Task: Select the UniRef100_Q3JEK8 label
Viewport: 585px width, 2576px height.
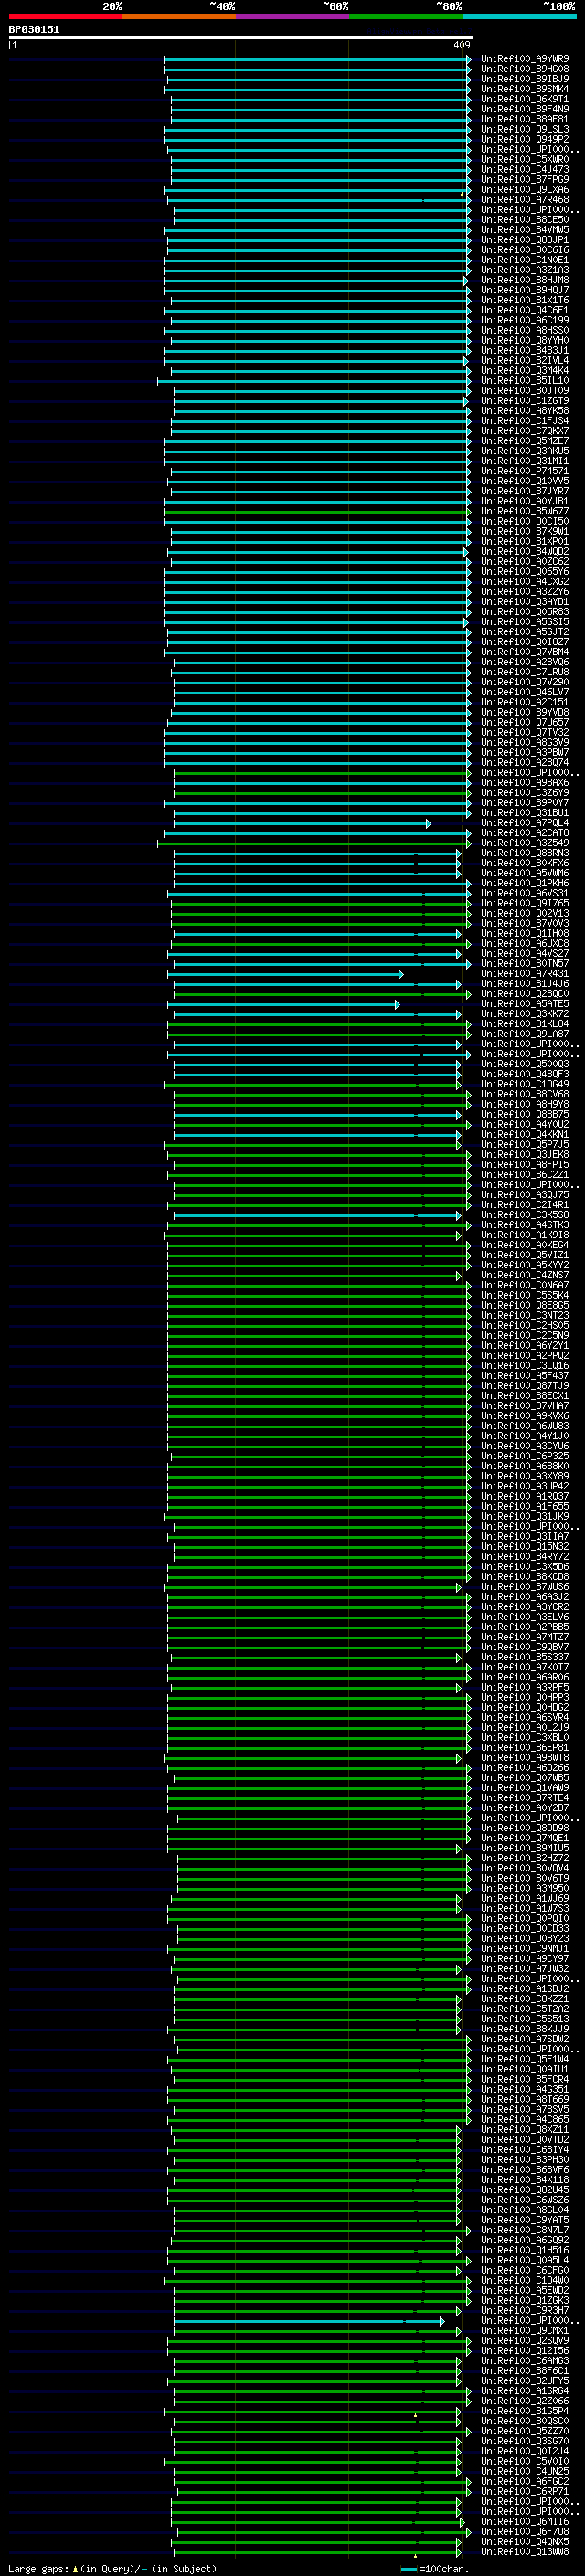Action: coord(524,1155)
